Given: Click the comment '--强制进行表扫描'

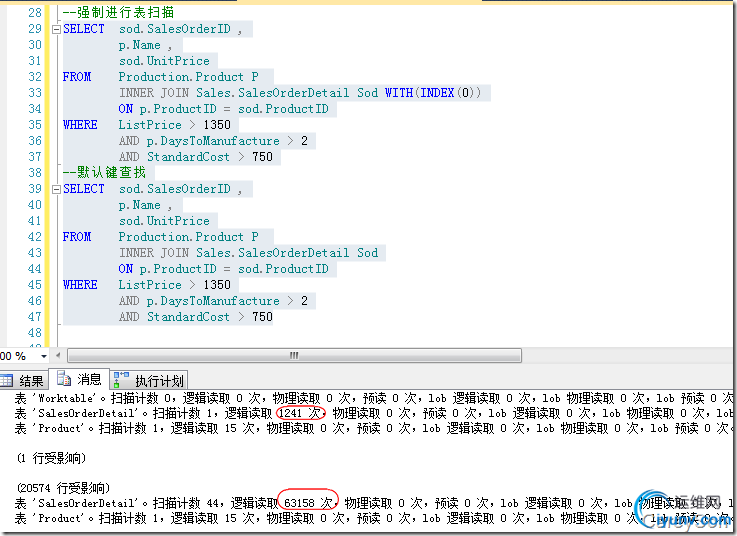Looking at the screenshot, I should (x=118, y=12).
